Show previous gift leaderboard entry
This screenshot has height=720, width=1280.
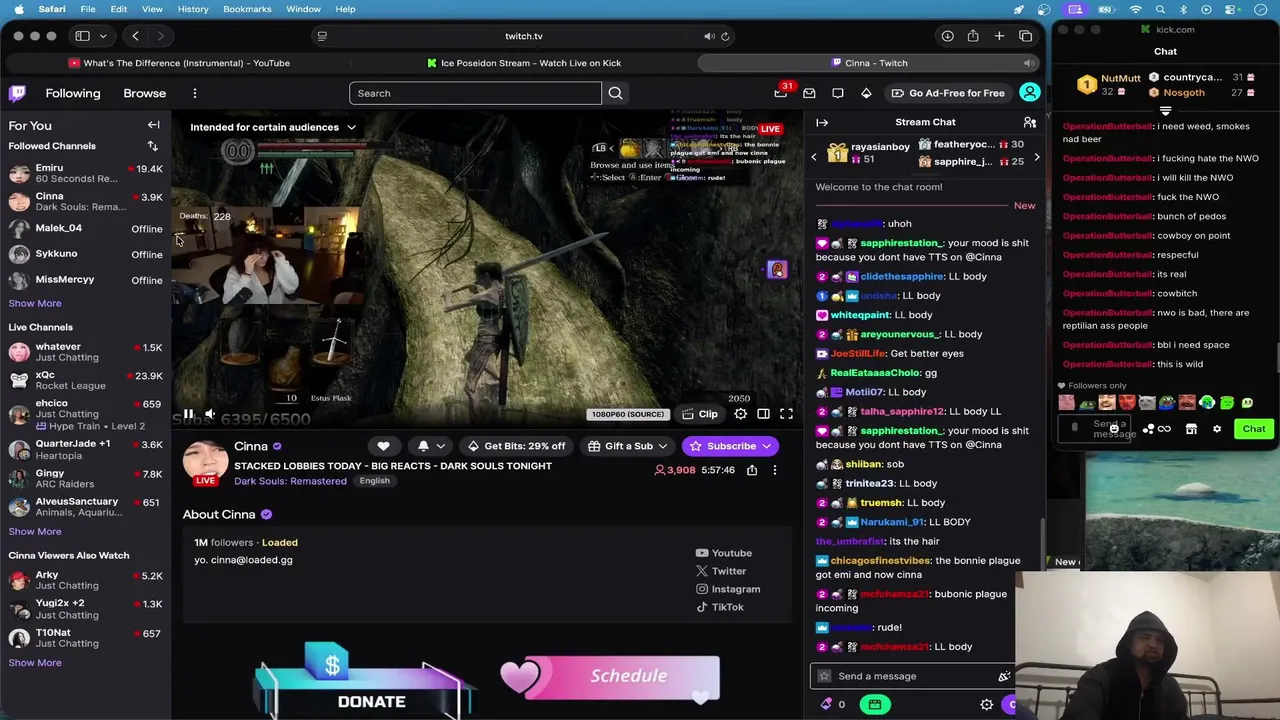coord(814,157)
